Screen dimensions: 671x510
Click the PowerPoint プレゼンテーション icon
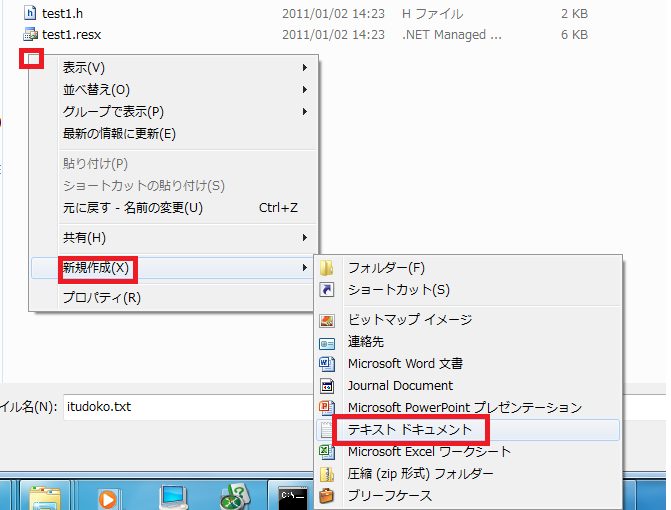(x=326, y=408)
